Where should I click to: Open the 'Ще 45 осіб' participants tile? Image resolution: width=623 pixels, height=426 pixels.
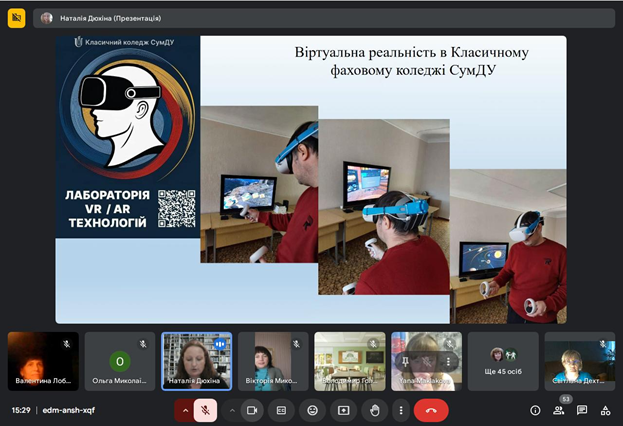[503, 361]
